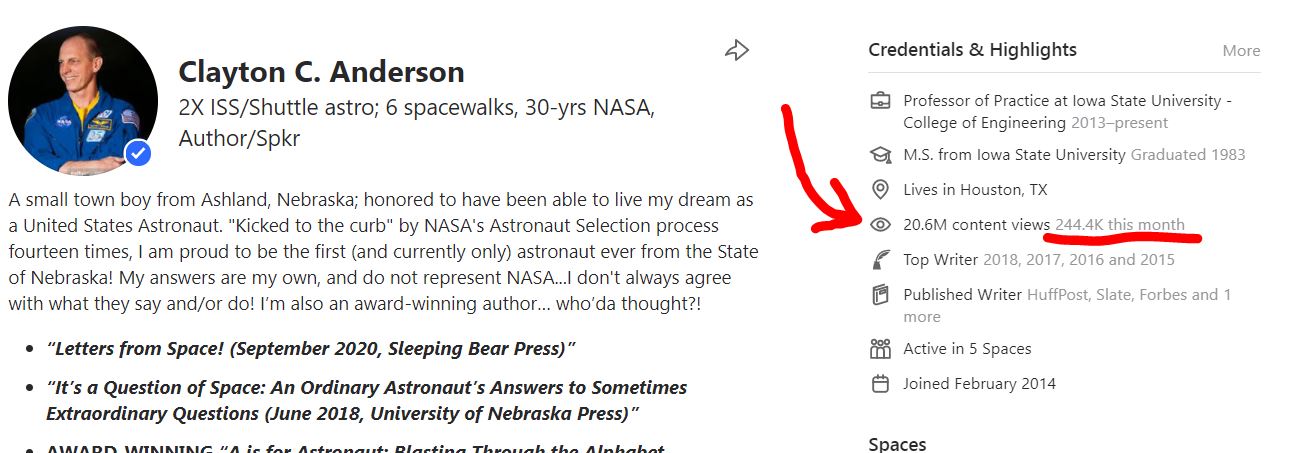Click the quill icon next to Top Writer
Screen dimensions: 1298x453
tap(880, 260)
